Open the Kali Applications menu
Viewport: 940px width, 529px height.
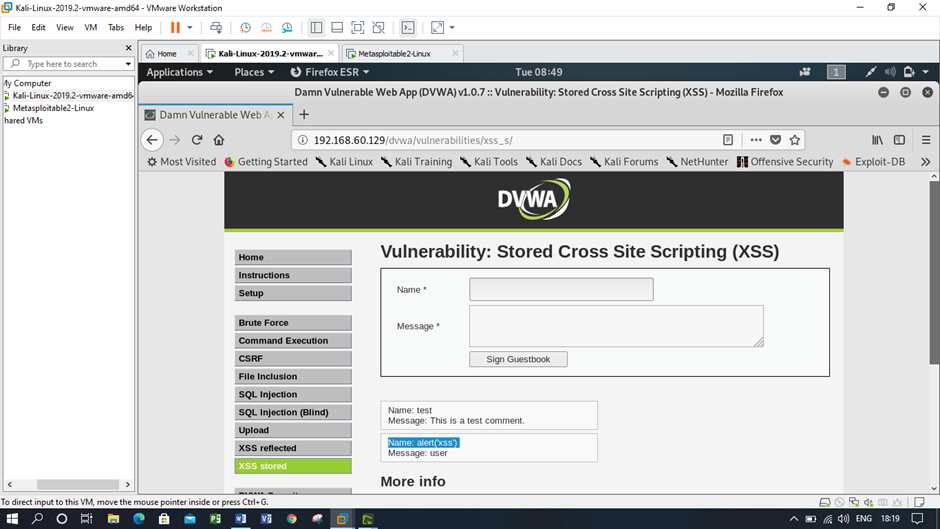coord(179,72)
